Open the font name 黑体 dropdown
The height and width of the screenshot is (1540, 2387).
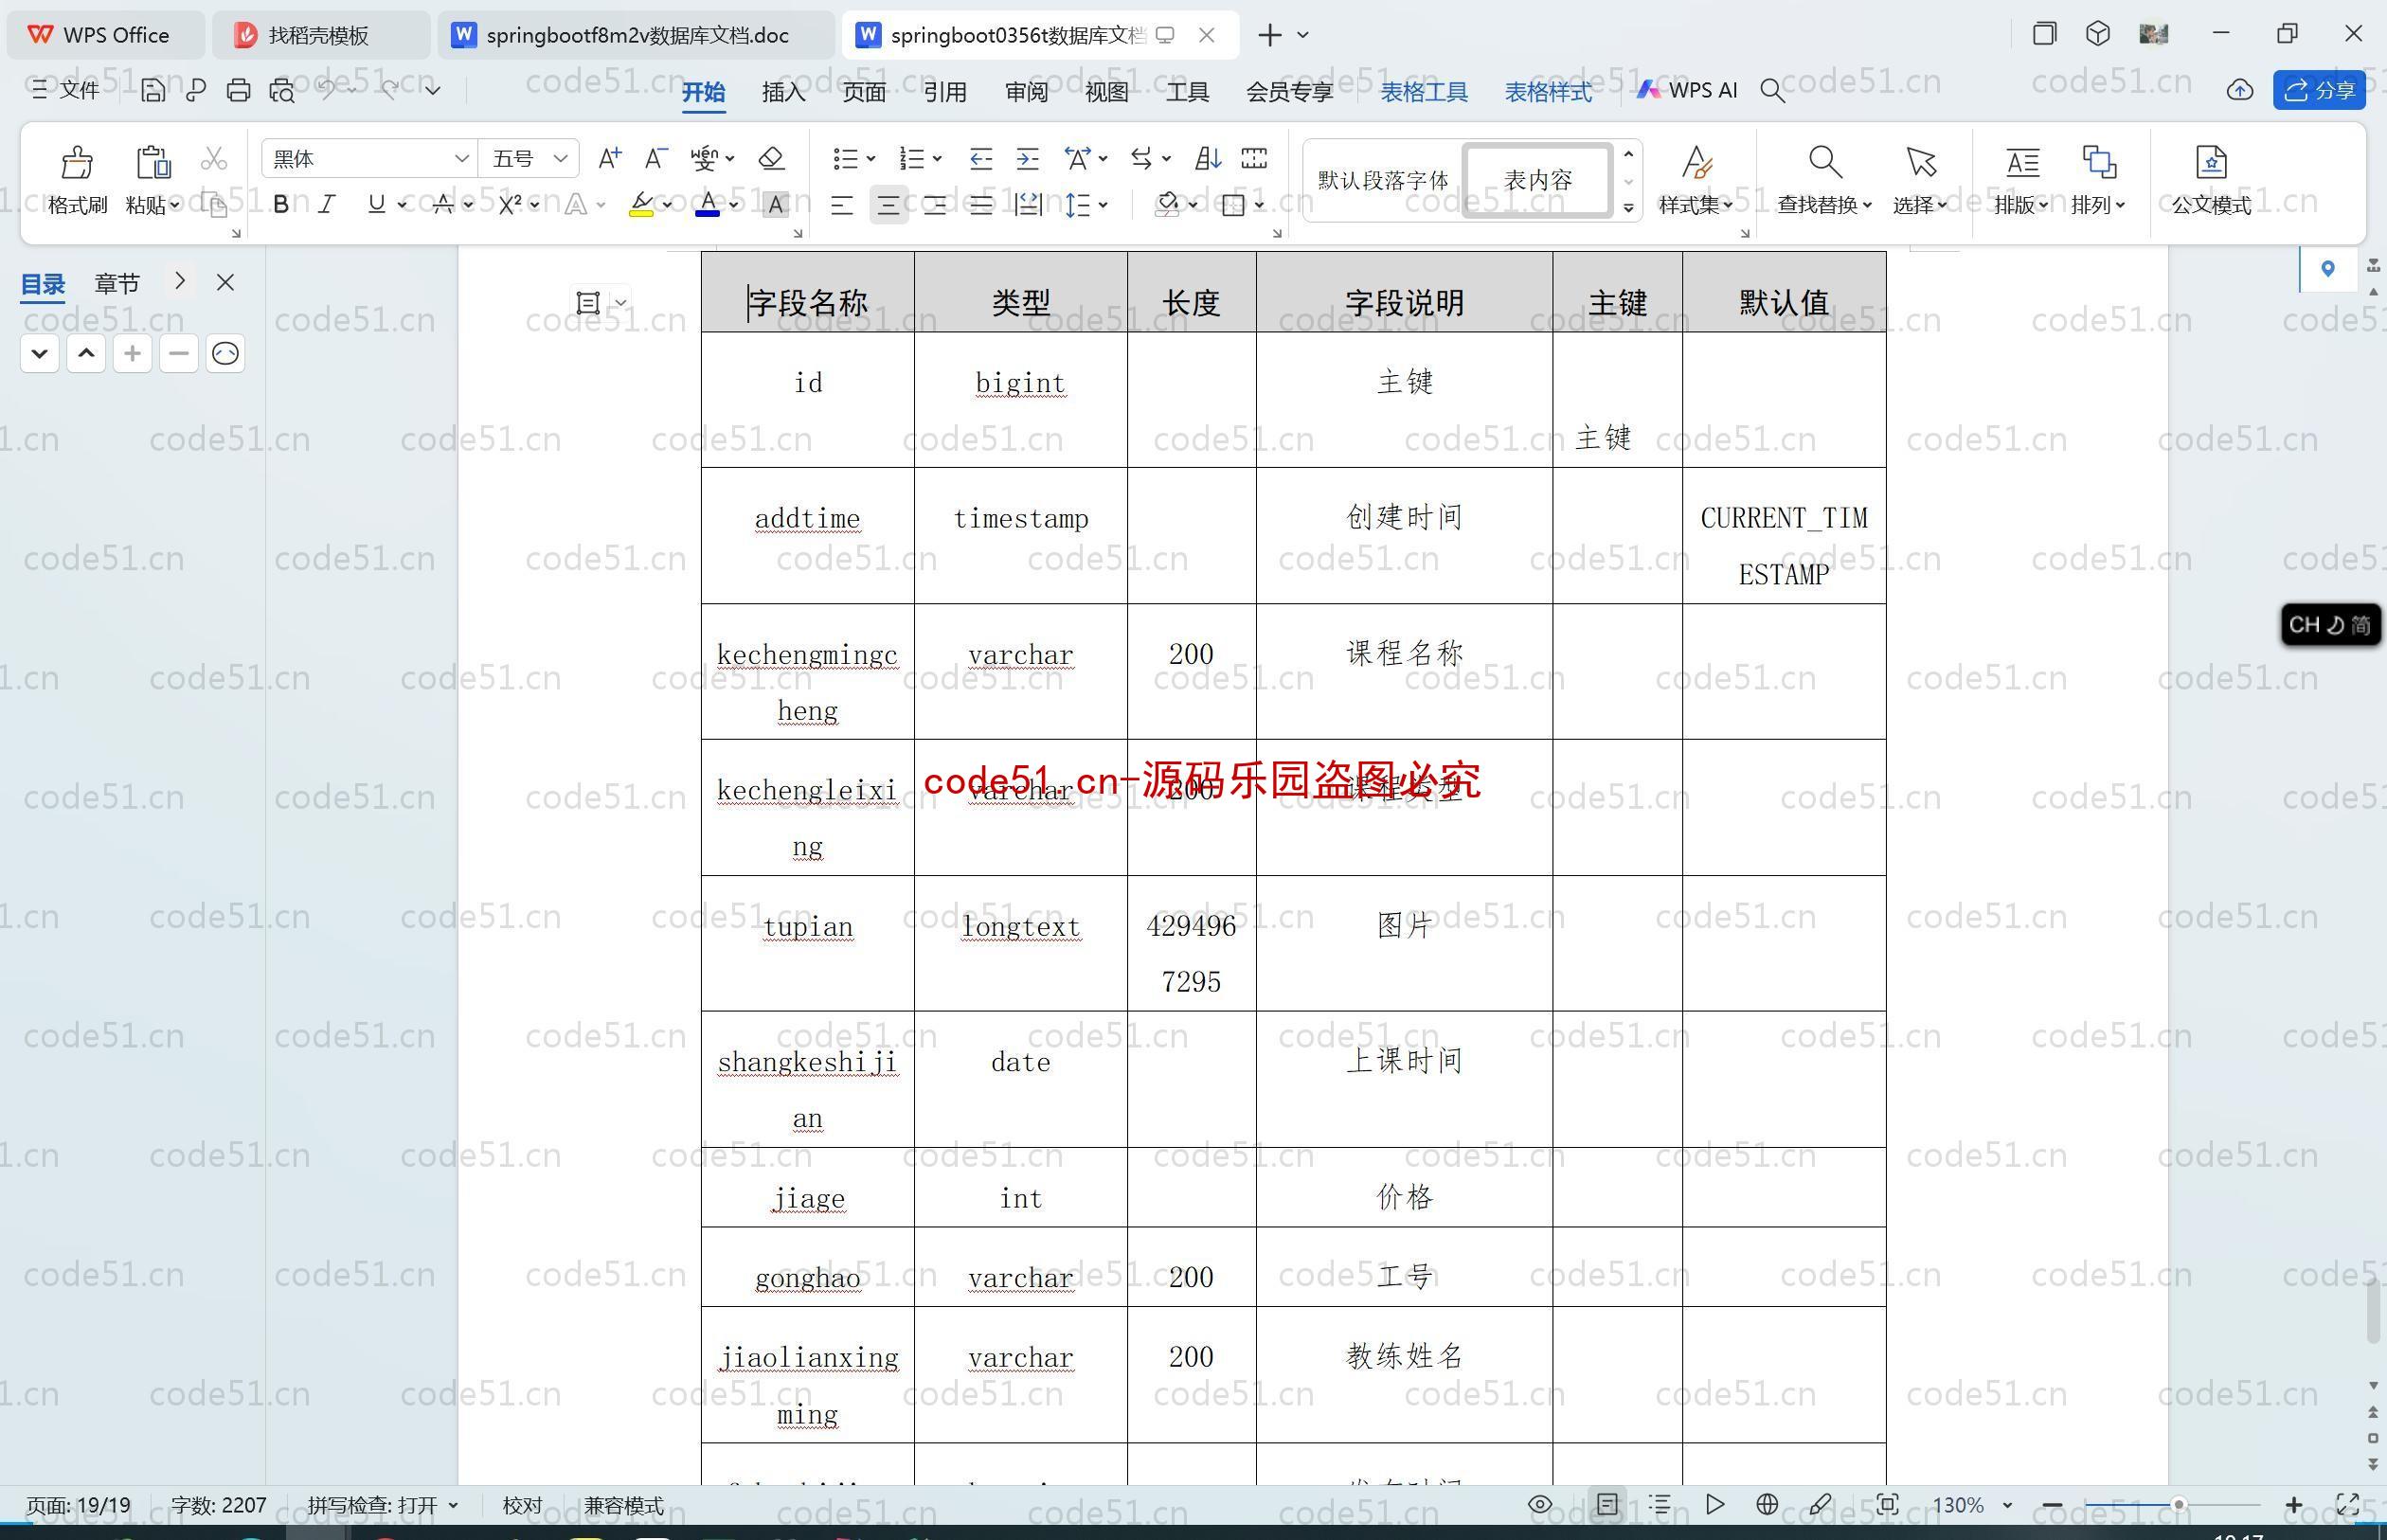(x=461, y=158)
